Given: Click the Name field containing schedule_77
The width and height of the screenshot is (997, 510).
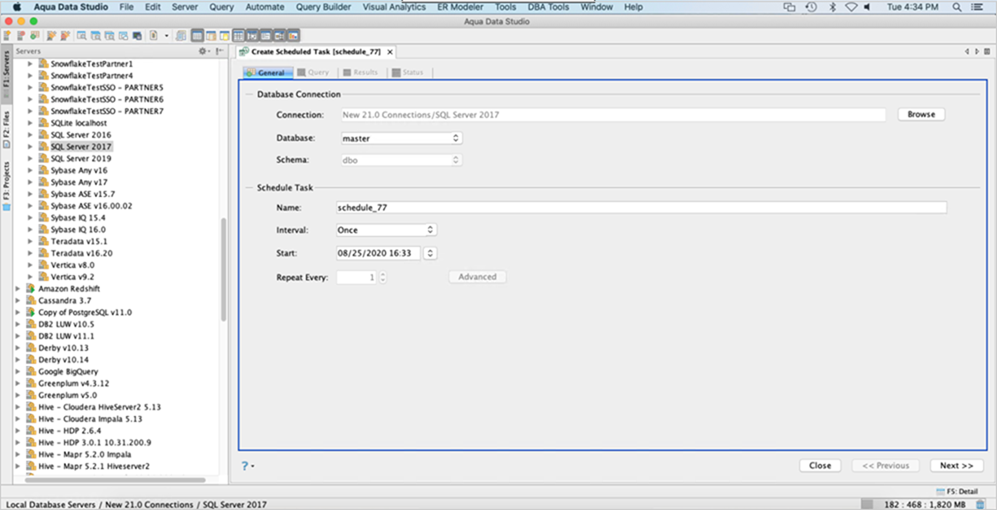Looking at the screenshot, I should click(x=641, y=207).
